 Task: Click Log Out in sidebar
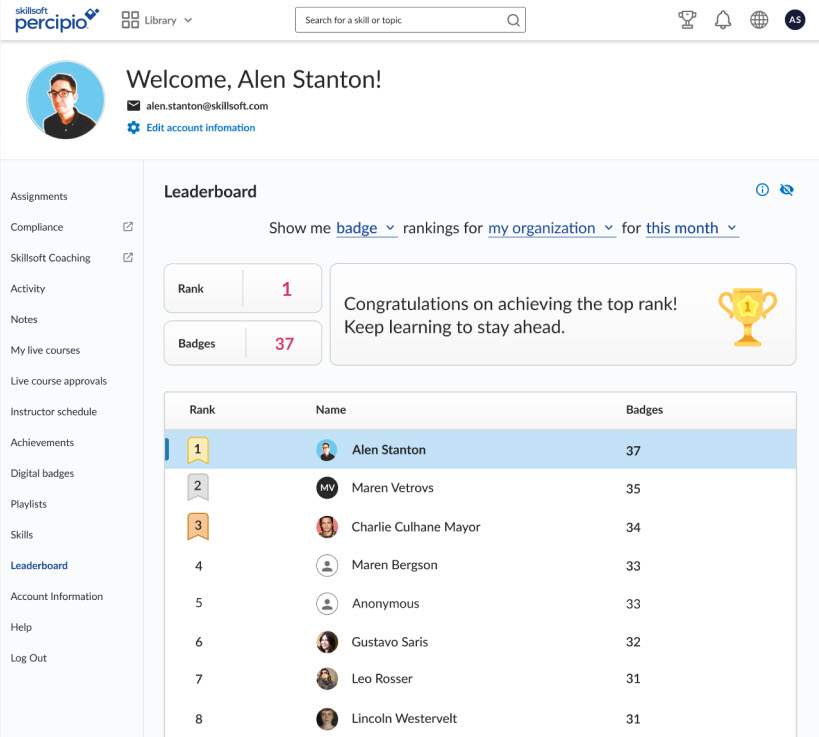[x=29, y=658]
